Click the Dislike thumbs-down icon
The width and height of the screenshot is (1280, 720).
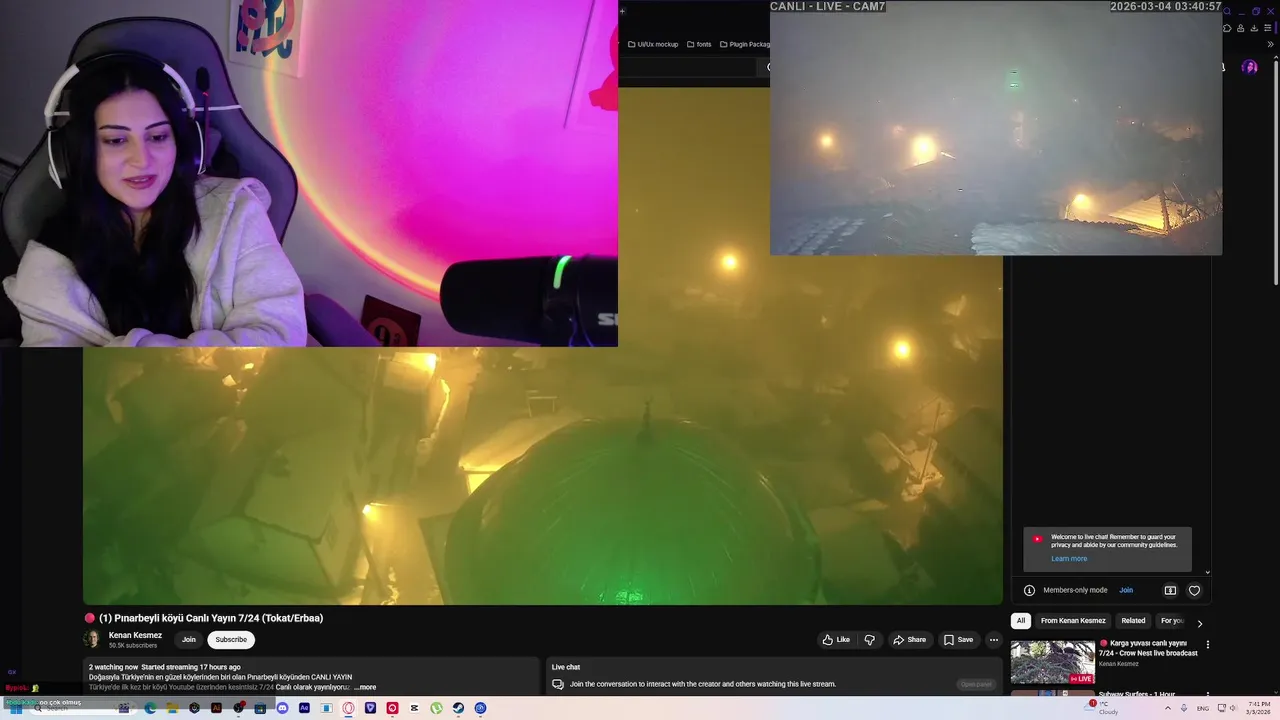pyautogui.click(x=869, y=640)
